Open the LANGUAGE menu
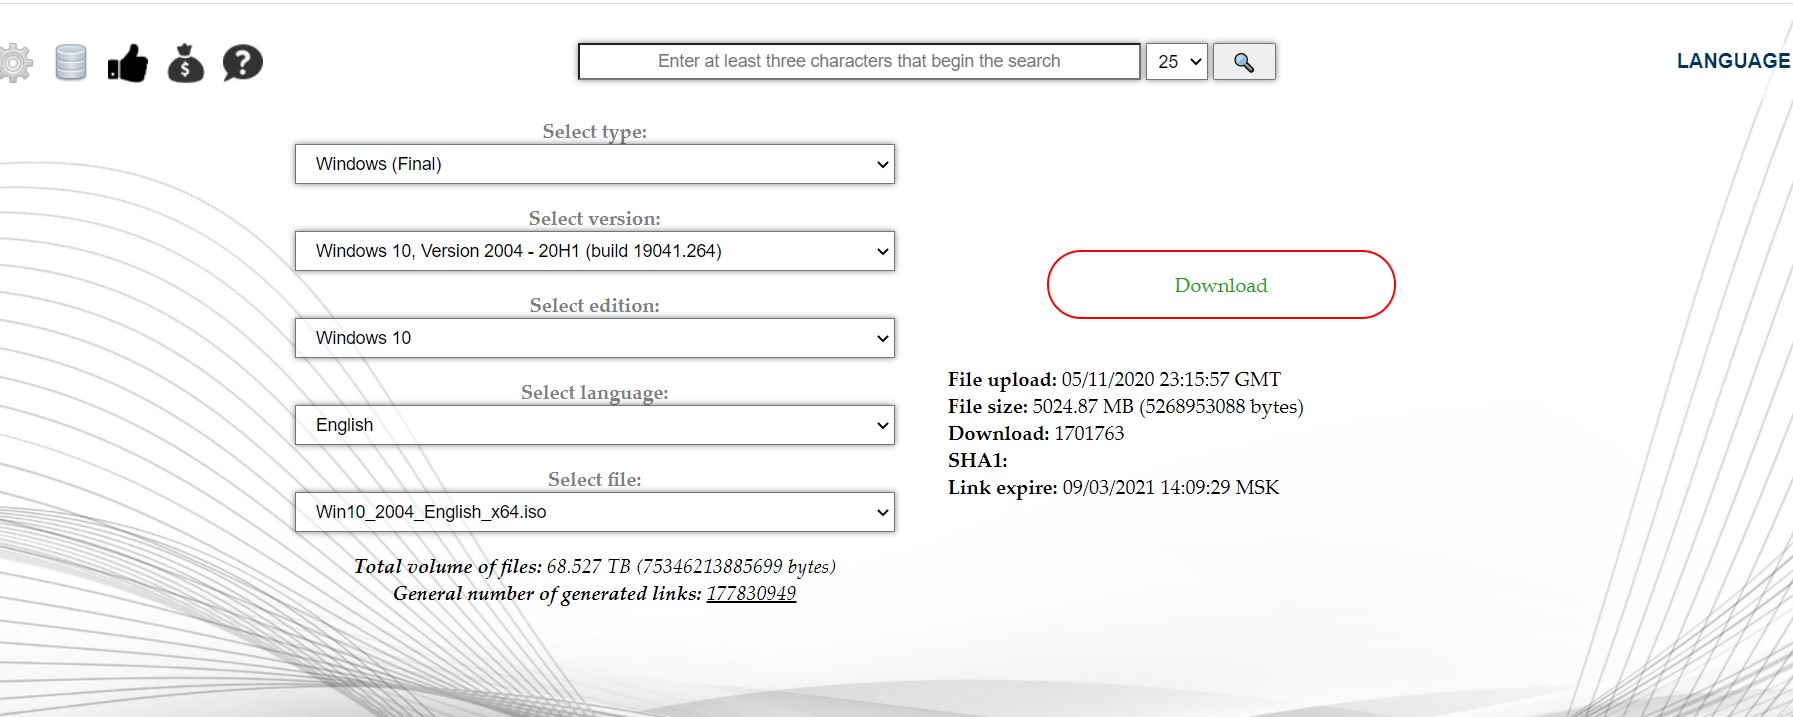The width and height of the screenshot is (1793, 717). 1733,61
